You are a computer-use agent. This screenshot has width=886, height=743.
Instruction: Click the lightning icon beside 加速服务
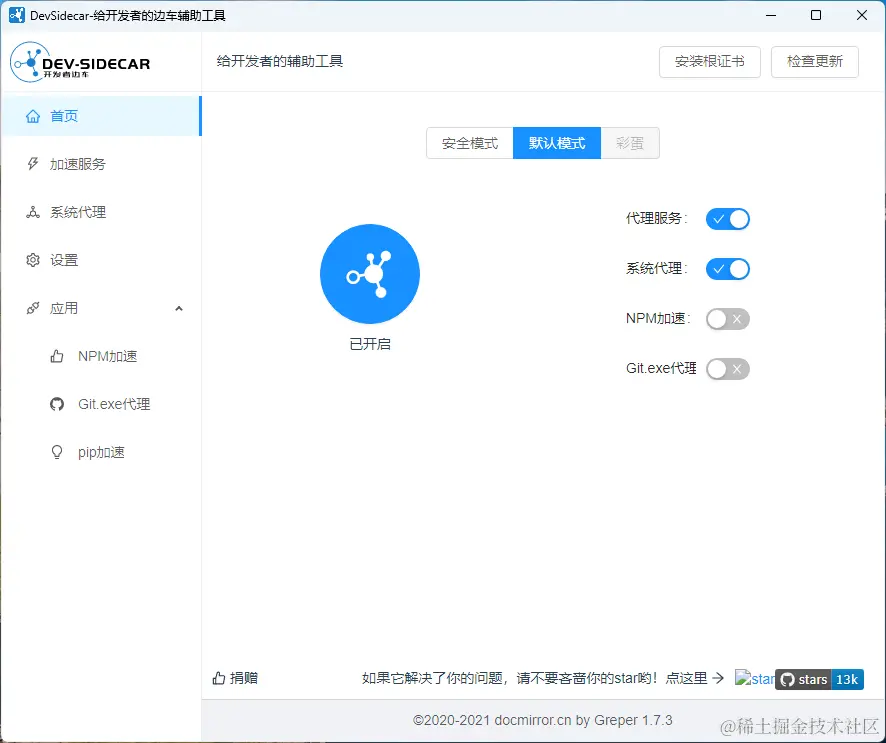(x=33, y=164)
